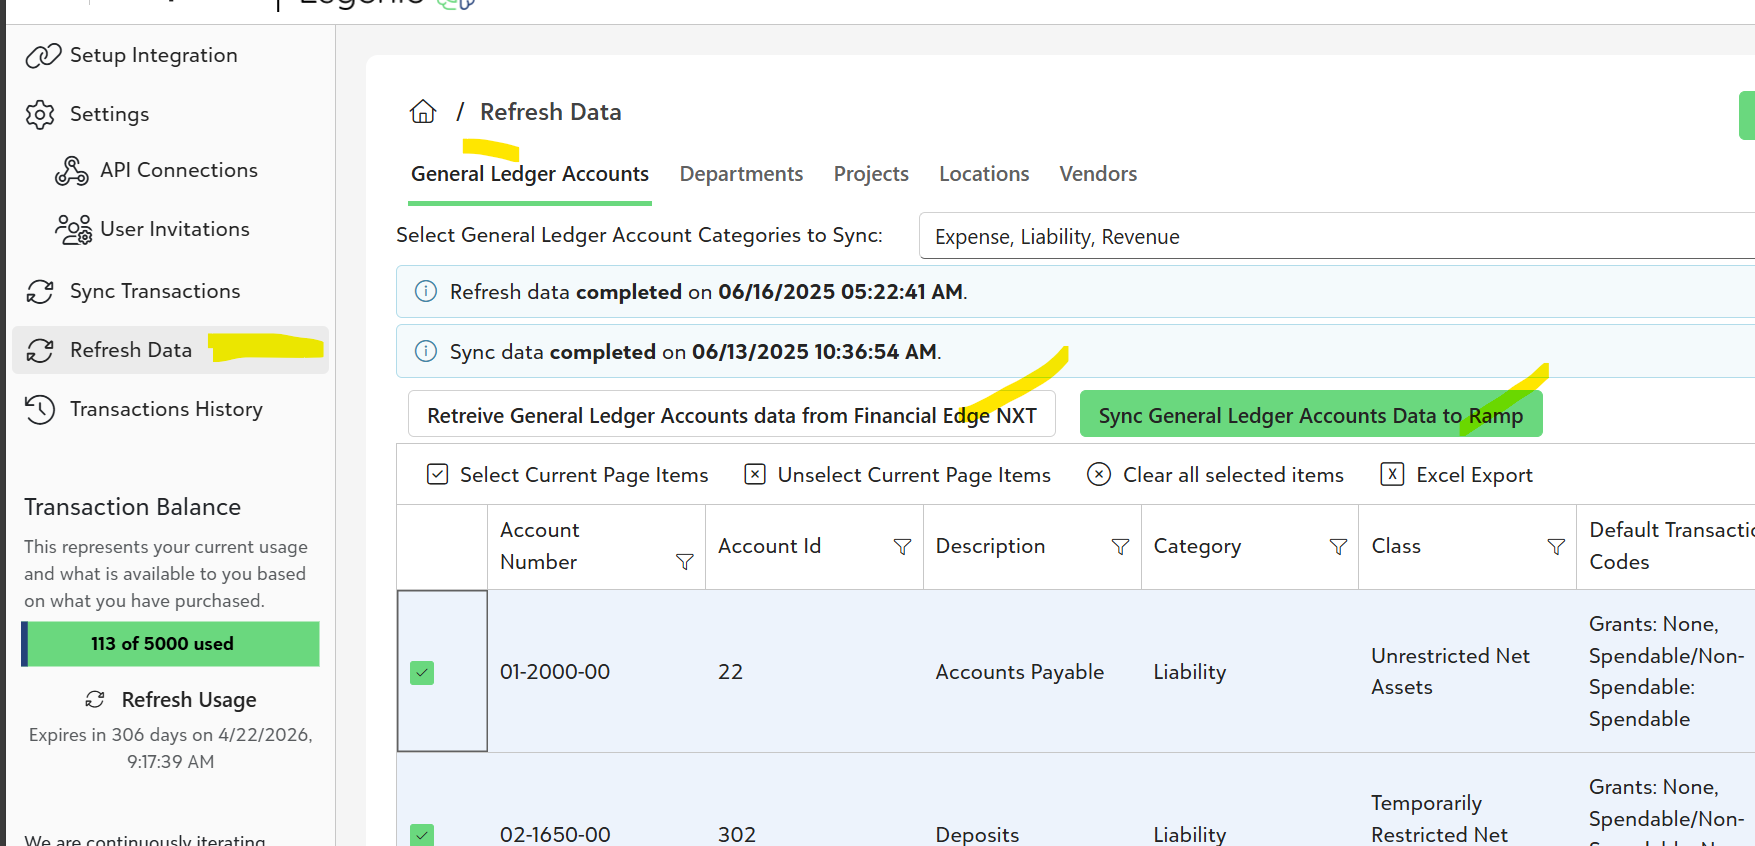Image resolution: width=1755 pixels, height=846 pixels.
Task: Click the Settings gear icon
Action: tap(40, 115)
